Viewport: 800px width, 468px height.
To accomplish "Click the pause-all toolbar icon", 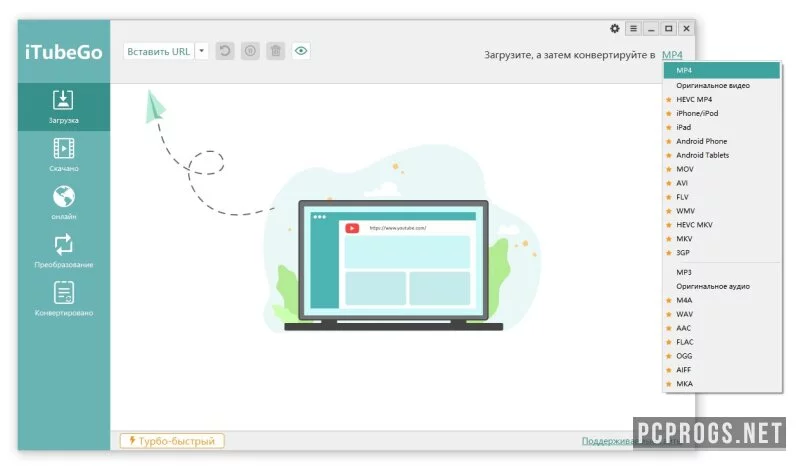I will tap(250, 51).
